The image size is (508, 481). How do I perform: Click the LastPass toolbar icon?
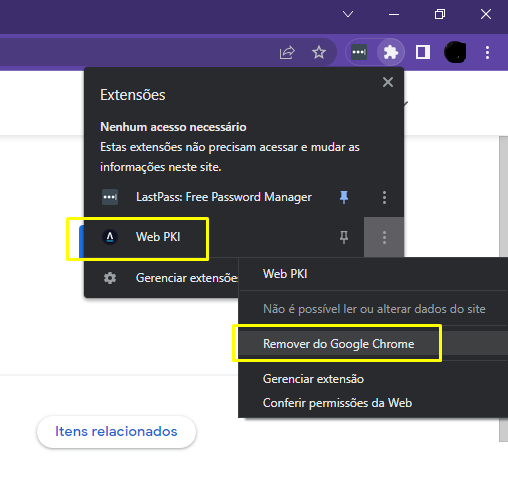[359, 52]
